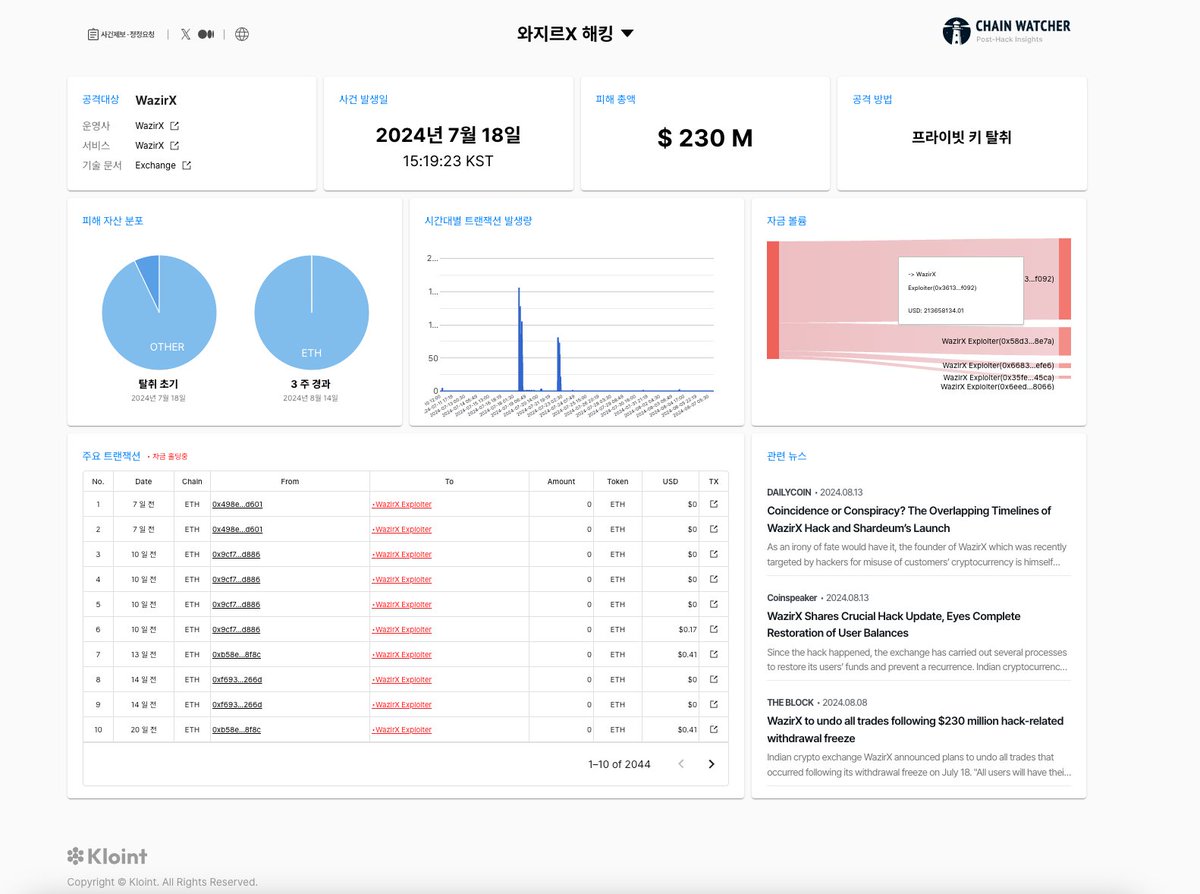
Task: Click WazirX Exploiter(0x35fe...45ca) flow label
Action: click(997, 377)
